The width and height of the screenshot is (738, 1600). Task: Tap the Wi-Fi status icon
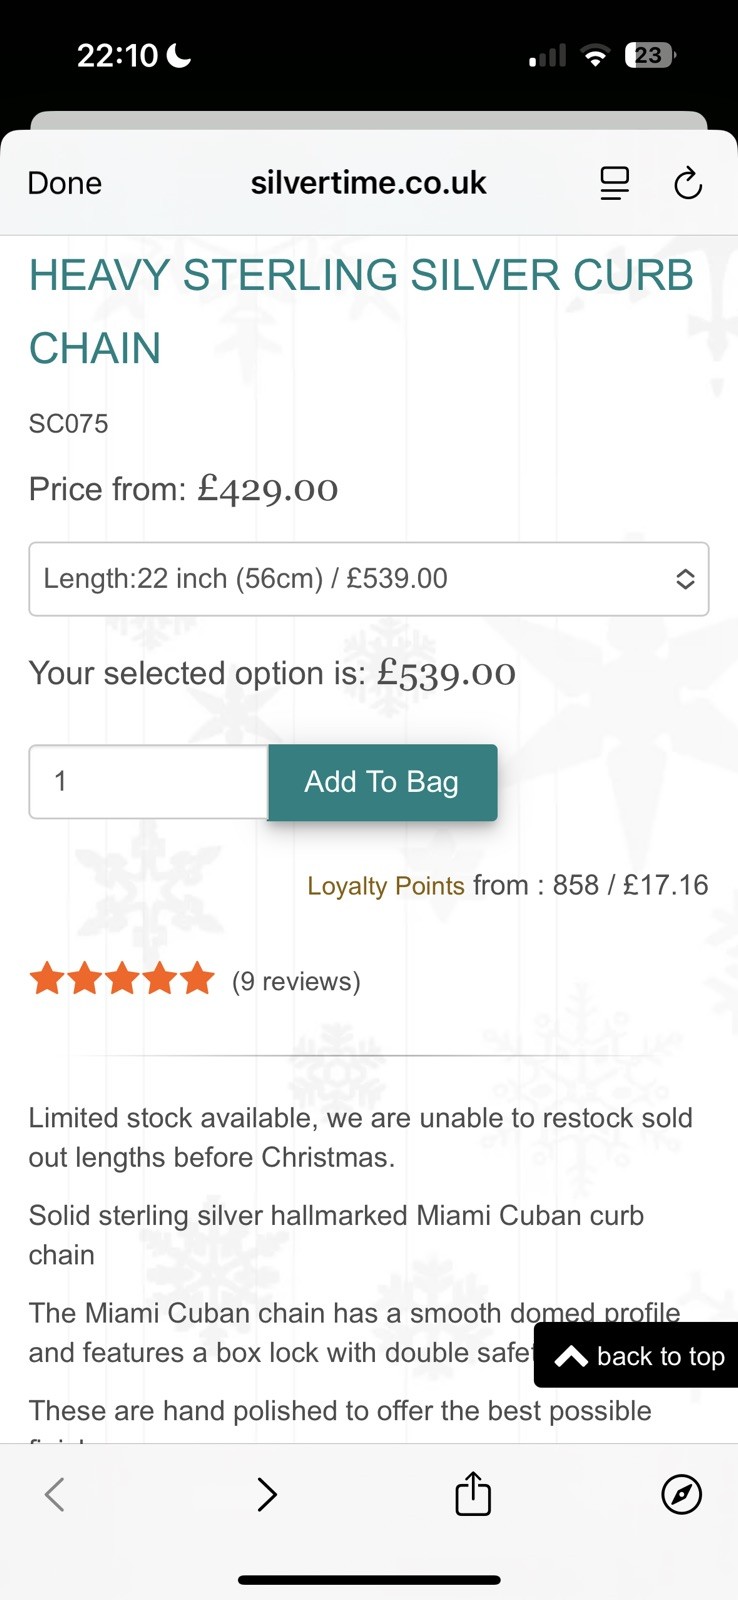point(595,56)
